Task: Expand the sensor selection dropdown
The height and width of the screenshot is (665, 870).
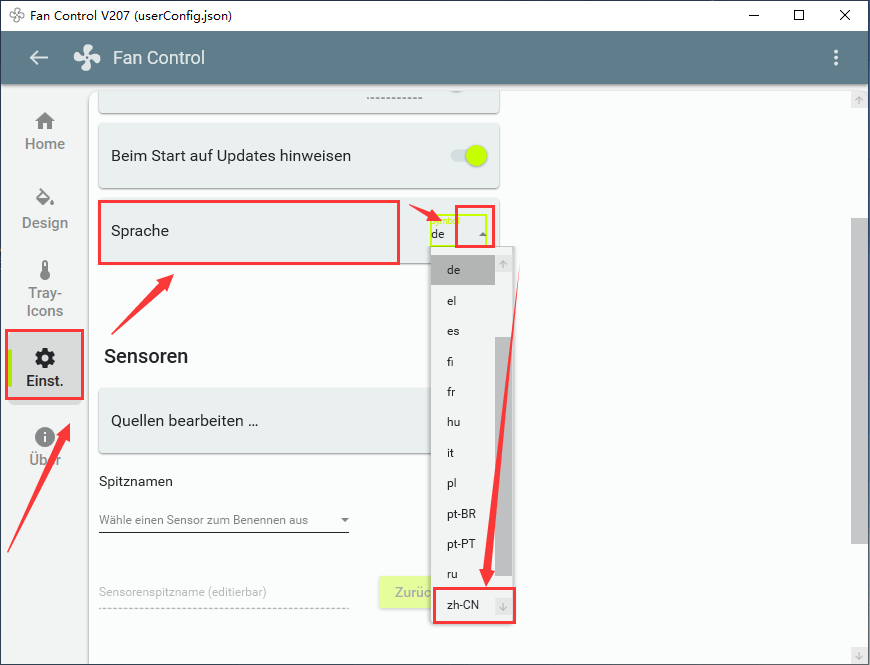Action: [x=344, y=520]
